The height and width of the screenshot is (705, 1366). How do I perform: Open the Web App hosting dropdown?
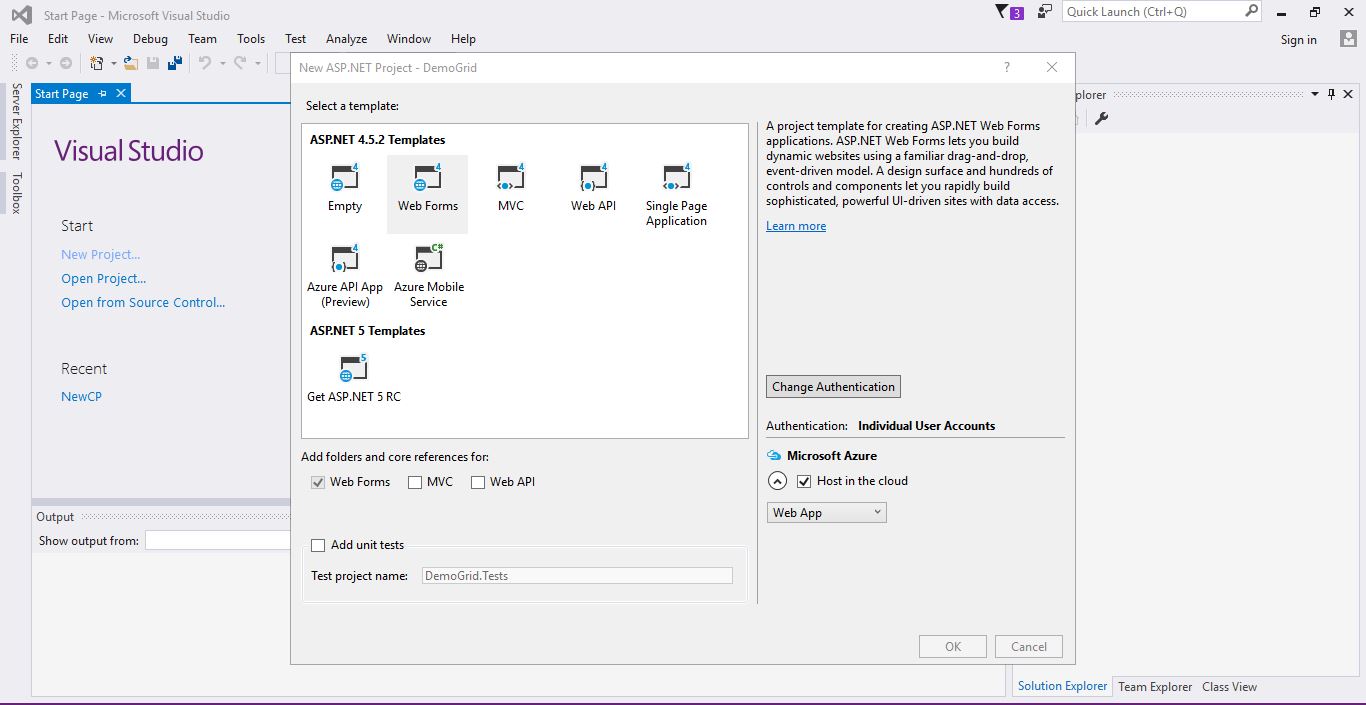click(827, 513)
